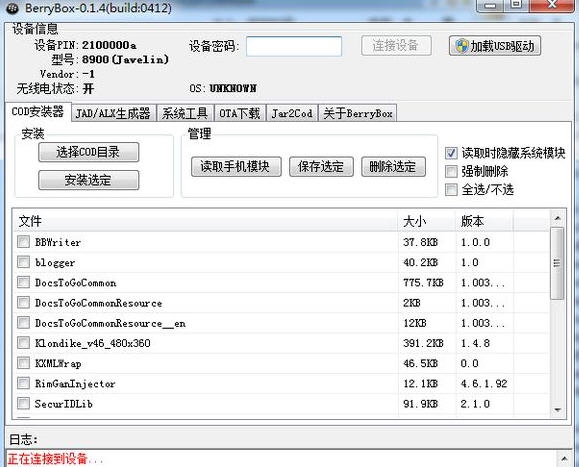
Task: Open Jar2Cod tab
Action: pyautogui.click(x=292, y=113)
